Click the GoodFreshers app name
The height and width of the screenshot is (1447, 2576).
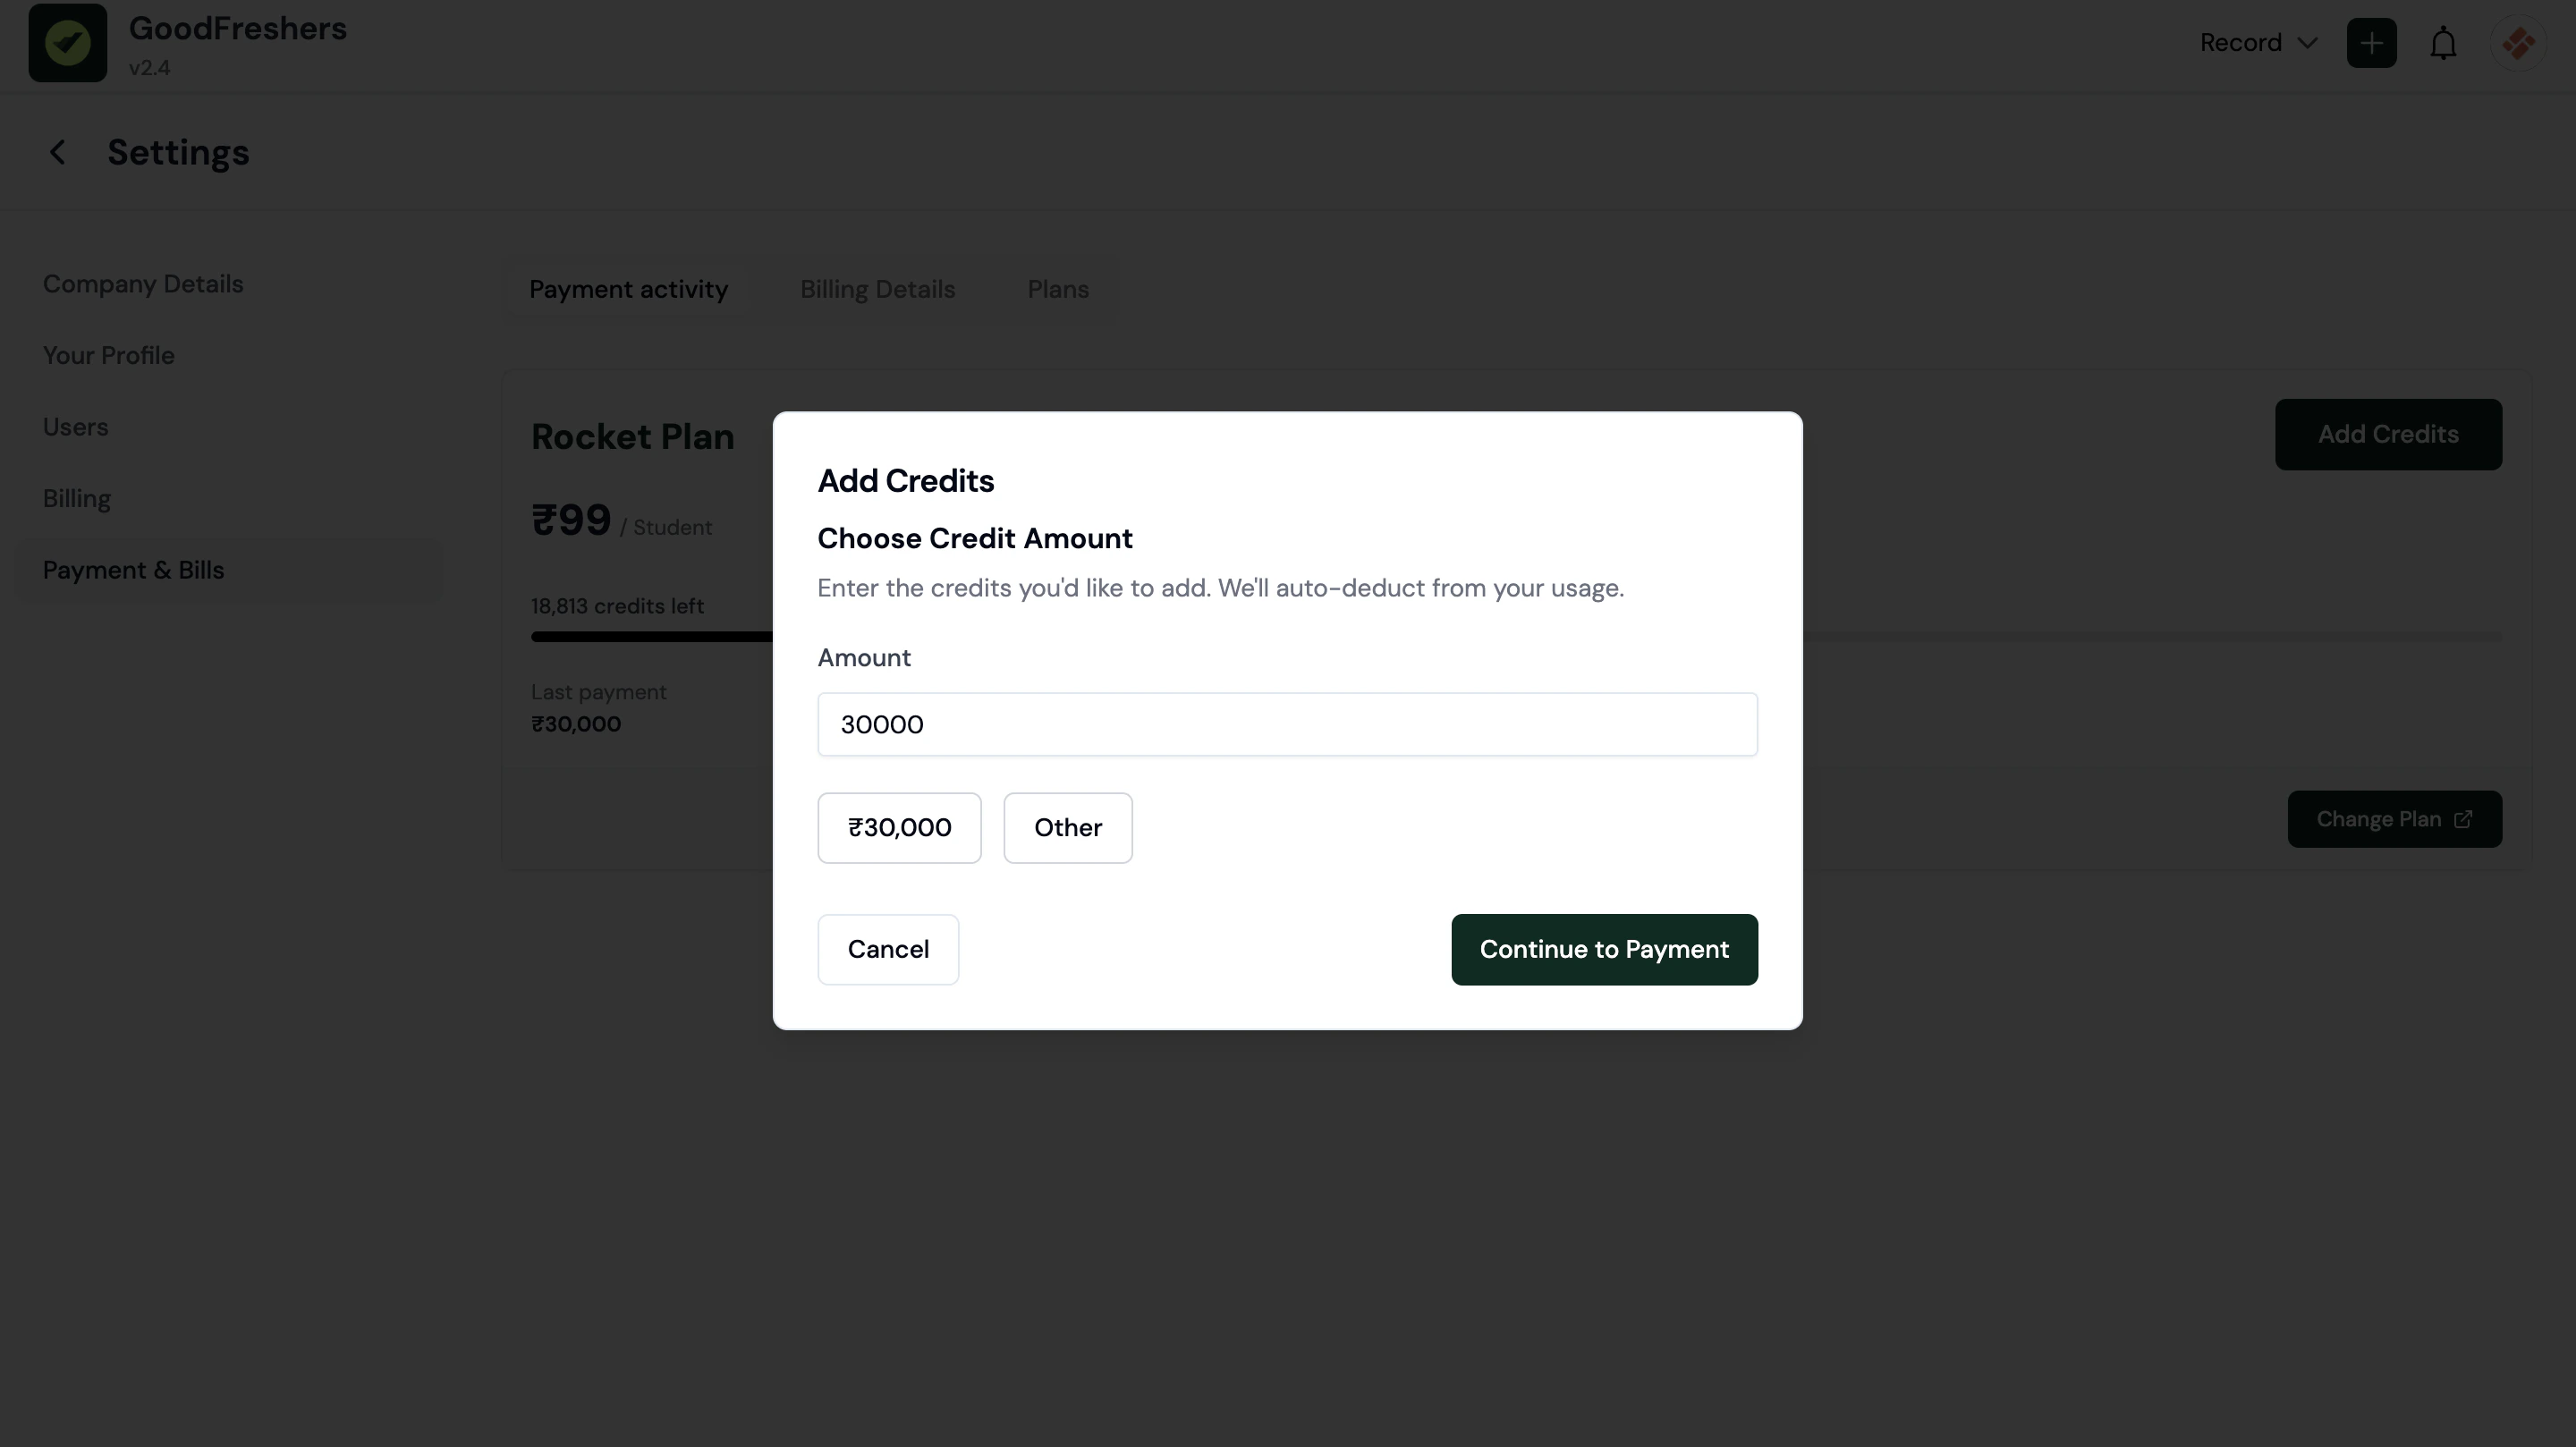point(238,28)
